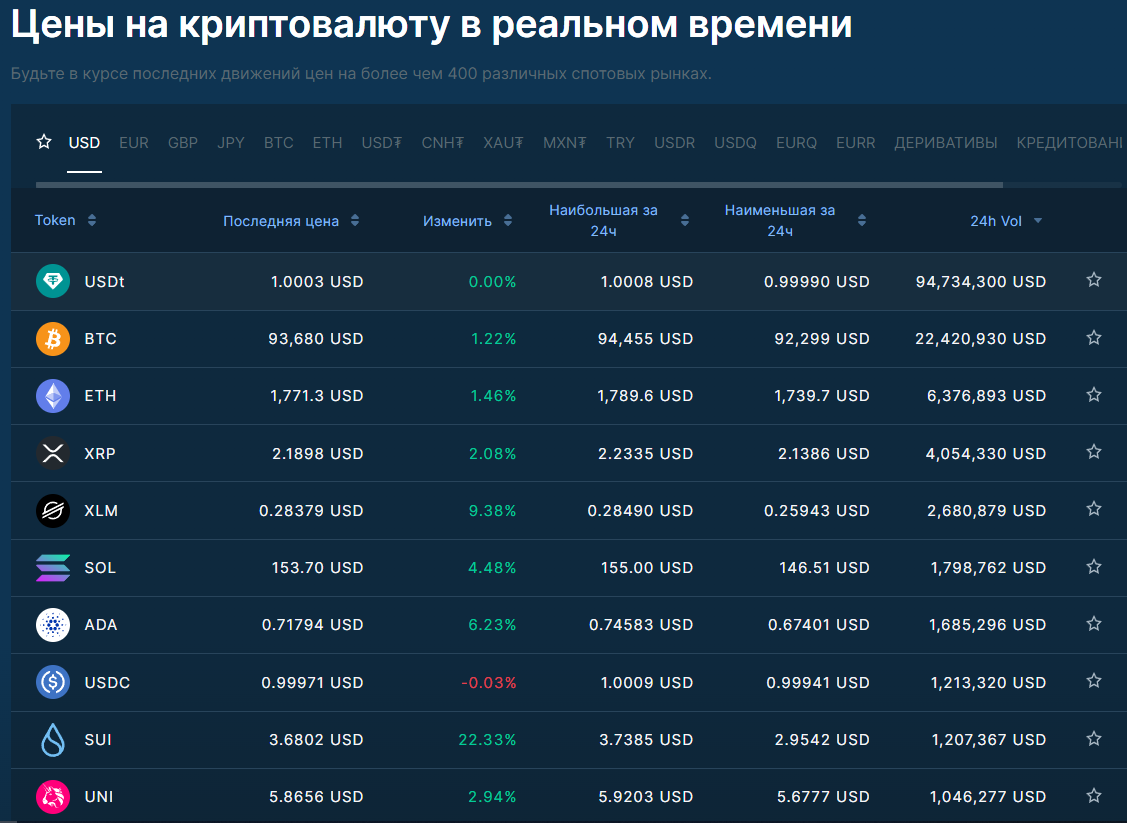The height and width of the screenshot is (823, 1127).
Task: Sort by Последняя цена column
Action: click(291, 221)
